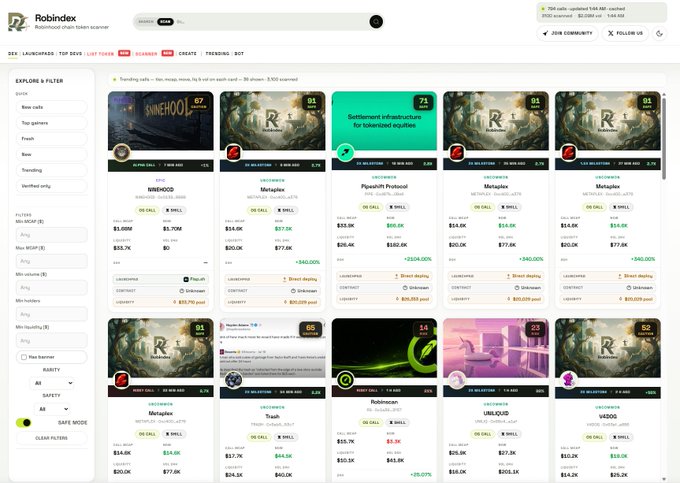Open the Bot nav item
The width and height of the screenshot is (680, 483).
click(239, 54)
